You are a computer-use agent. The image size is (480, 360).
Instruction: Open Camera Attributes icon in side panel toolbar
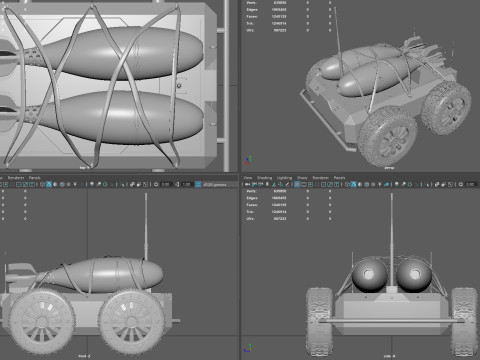[261, 184]
